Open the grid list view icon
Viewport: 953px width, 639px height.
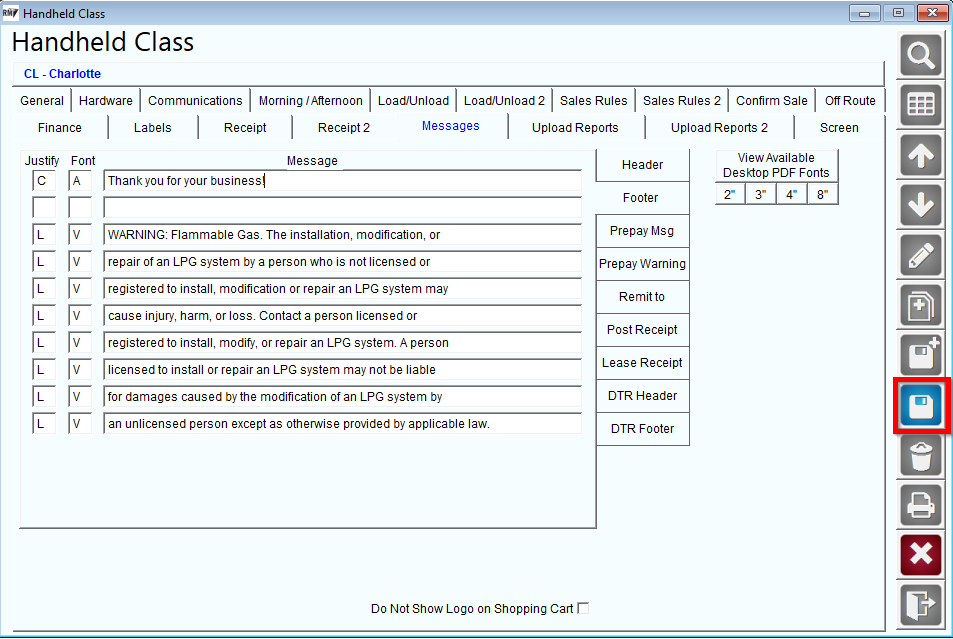pos(921,105)
